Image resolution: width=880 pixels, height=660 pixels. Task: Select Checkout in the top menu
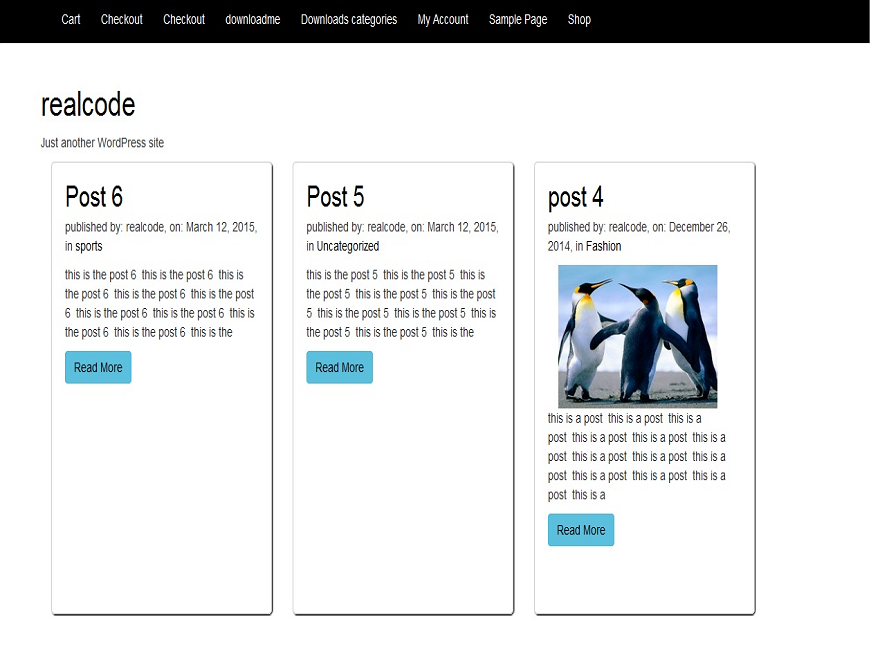(x=121, y=19)
